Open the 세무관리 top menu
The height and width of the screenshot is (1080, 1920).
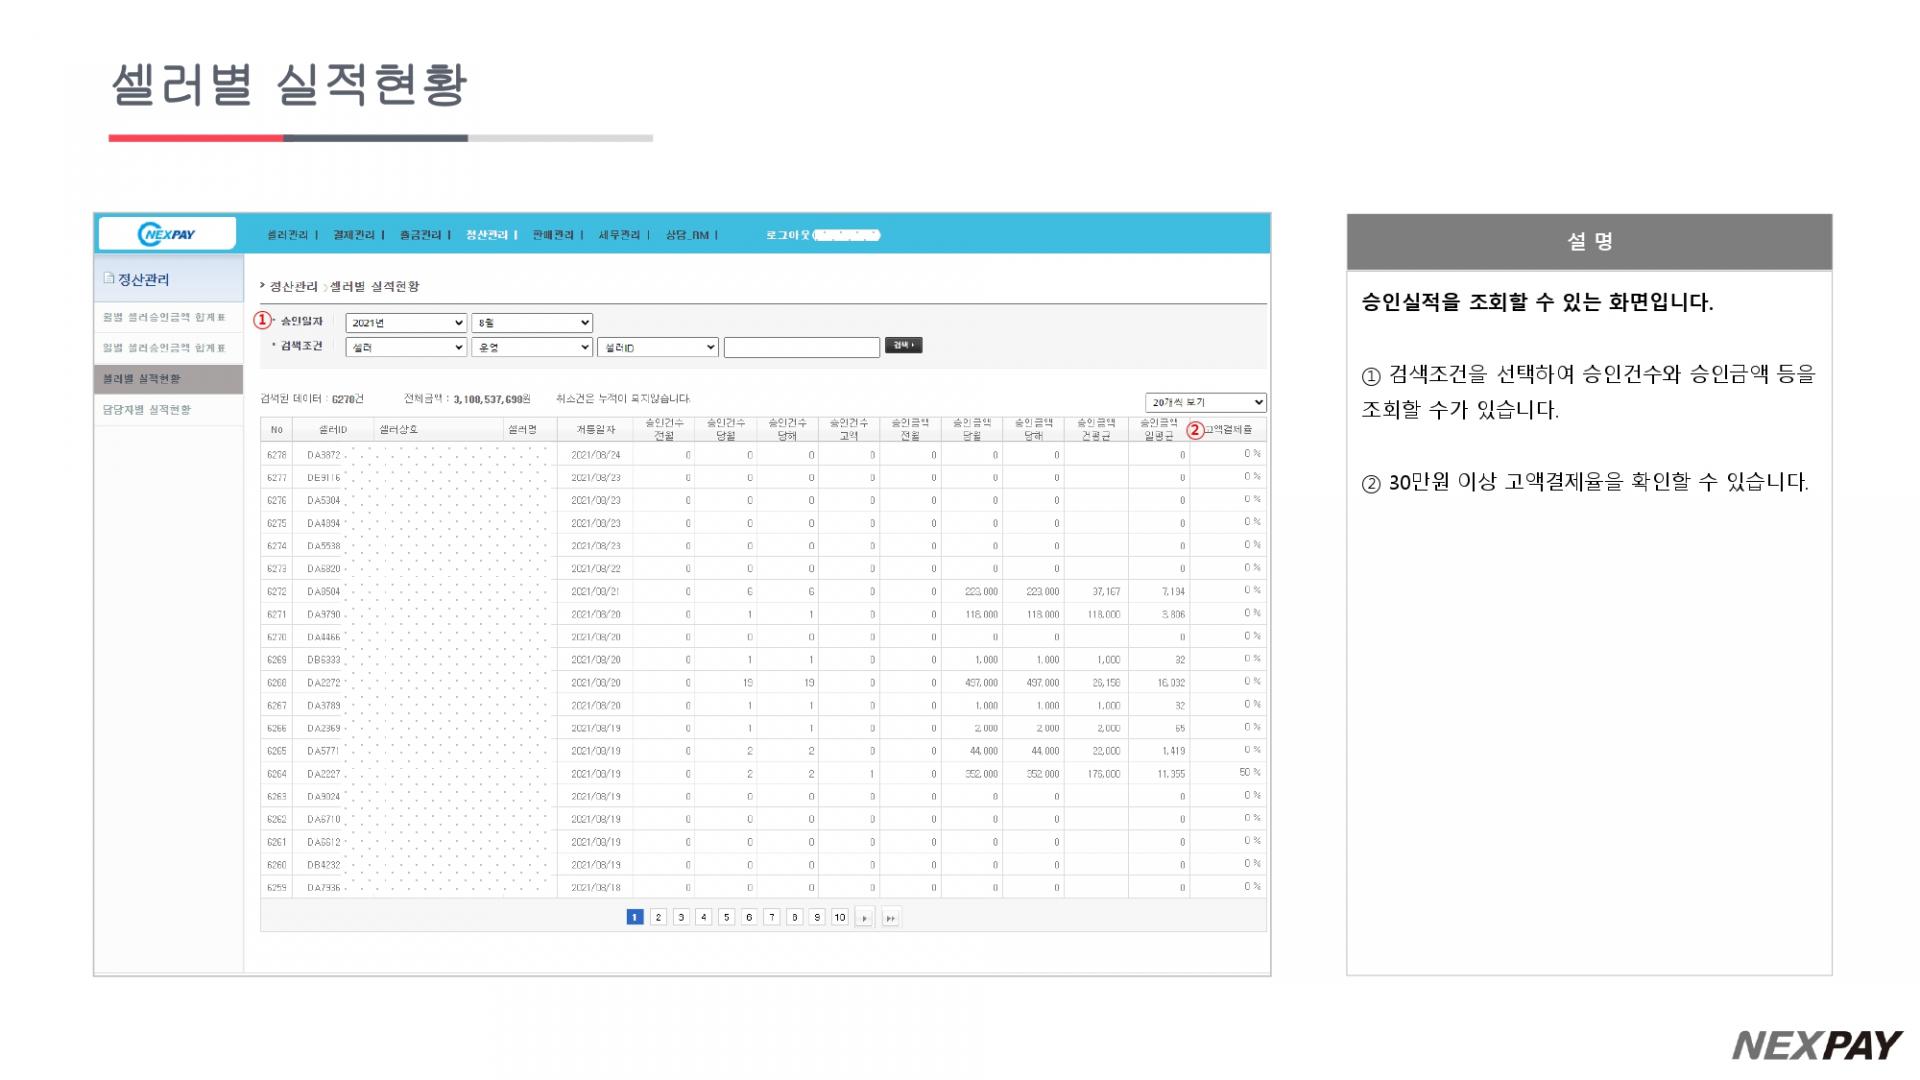(619, 235)
